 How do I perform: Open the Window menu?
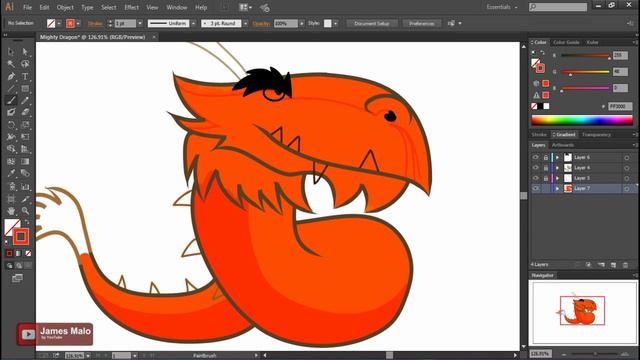[x=177, y=7]
